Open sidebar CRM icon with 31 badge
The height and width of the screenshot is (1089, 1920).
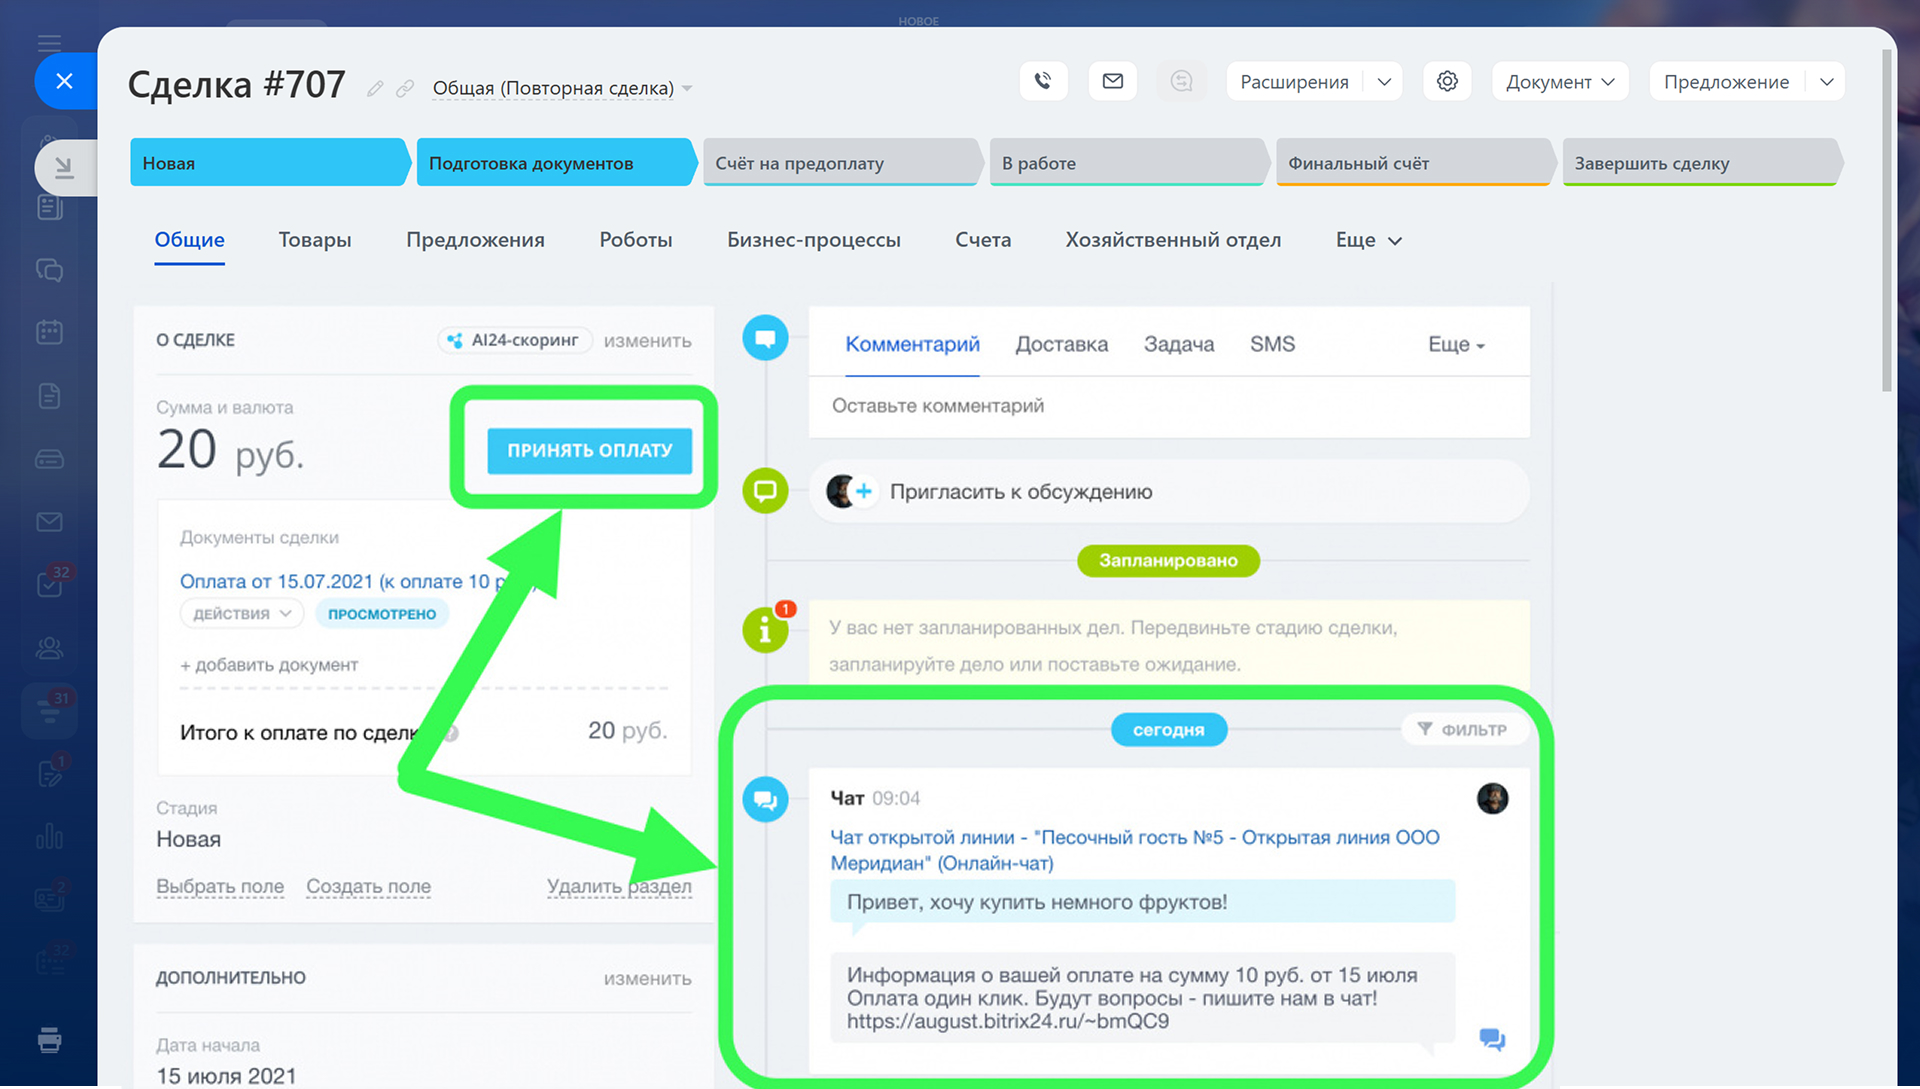(x=51, y=709)
